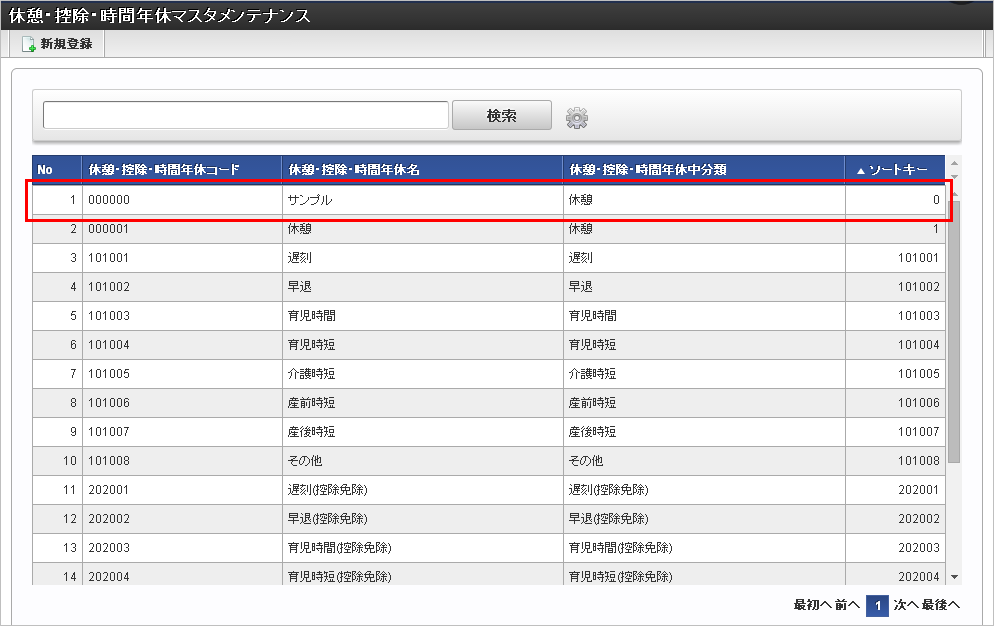Image resolution: width=994 pixels, height=626 pixels.
Task: Click the 産後時短 category cell in row 9
Action: (x=704, y=432)
